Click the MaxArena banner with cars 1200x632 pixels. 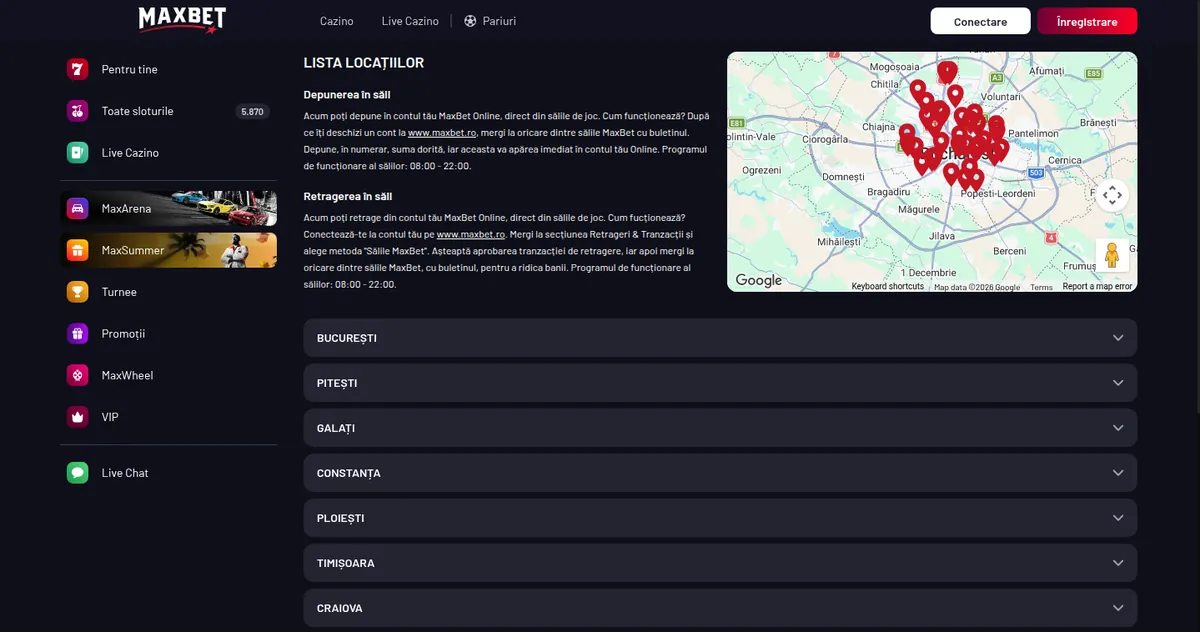(168, 209)
